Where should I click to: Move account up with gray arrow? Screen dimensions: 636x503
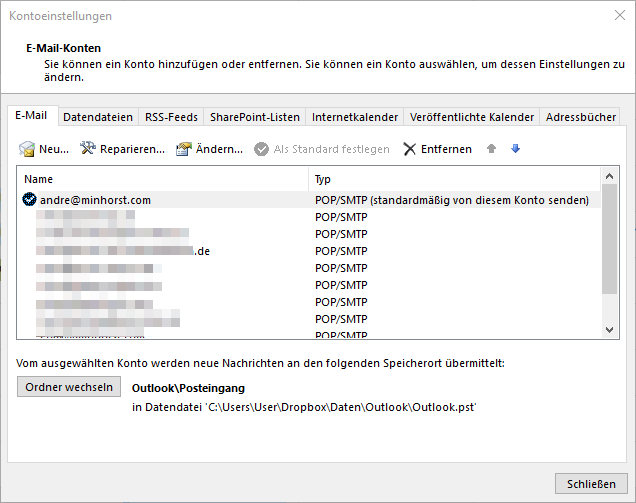coord(491,148)
